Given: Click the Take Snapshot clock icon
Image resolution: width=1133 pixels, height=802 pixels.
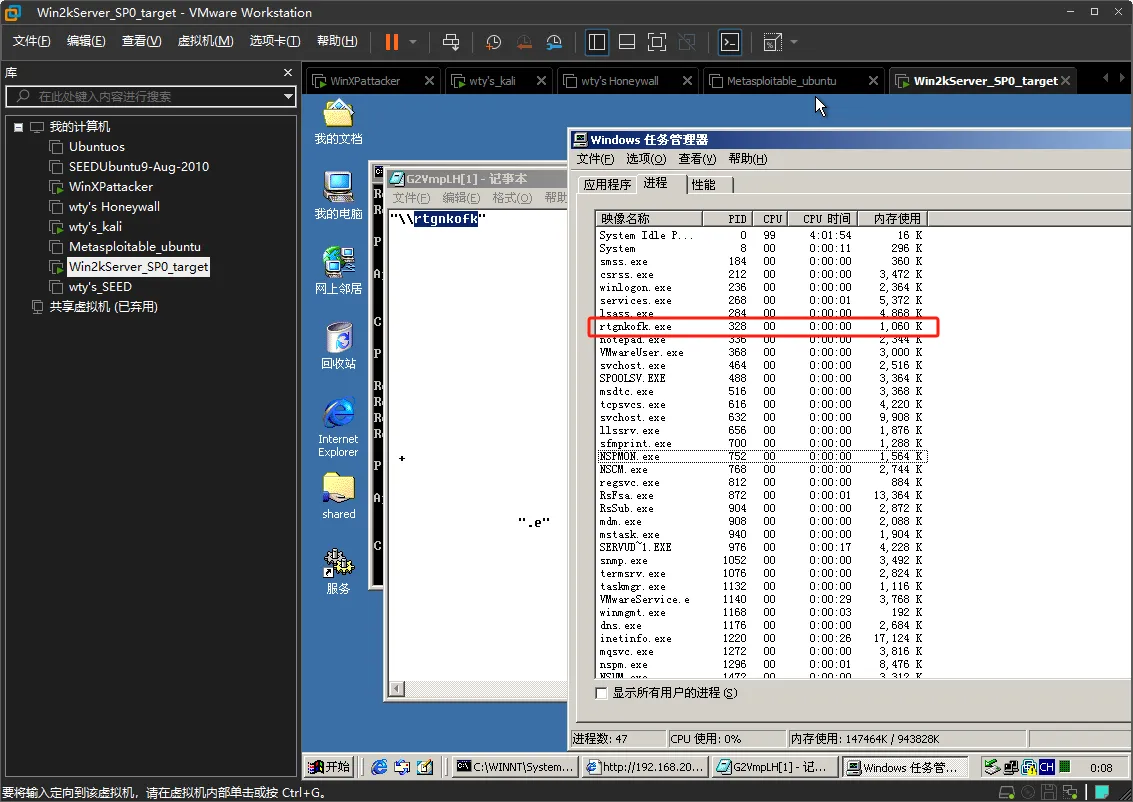Looking at the screenshot, I should tap(494, 42).
